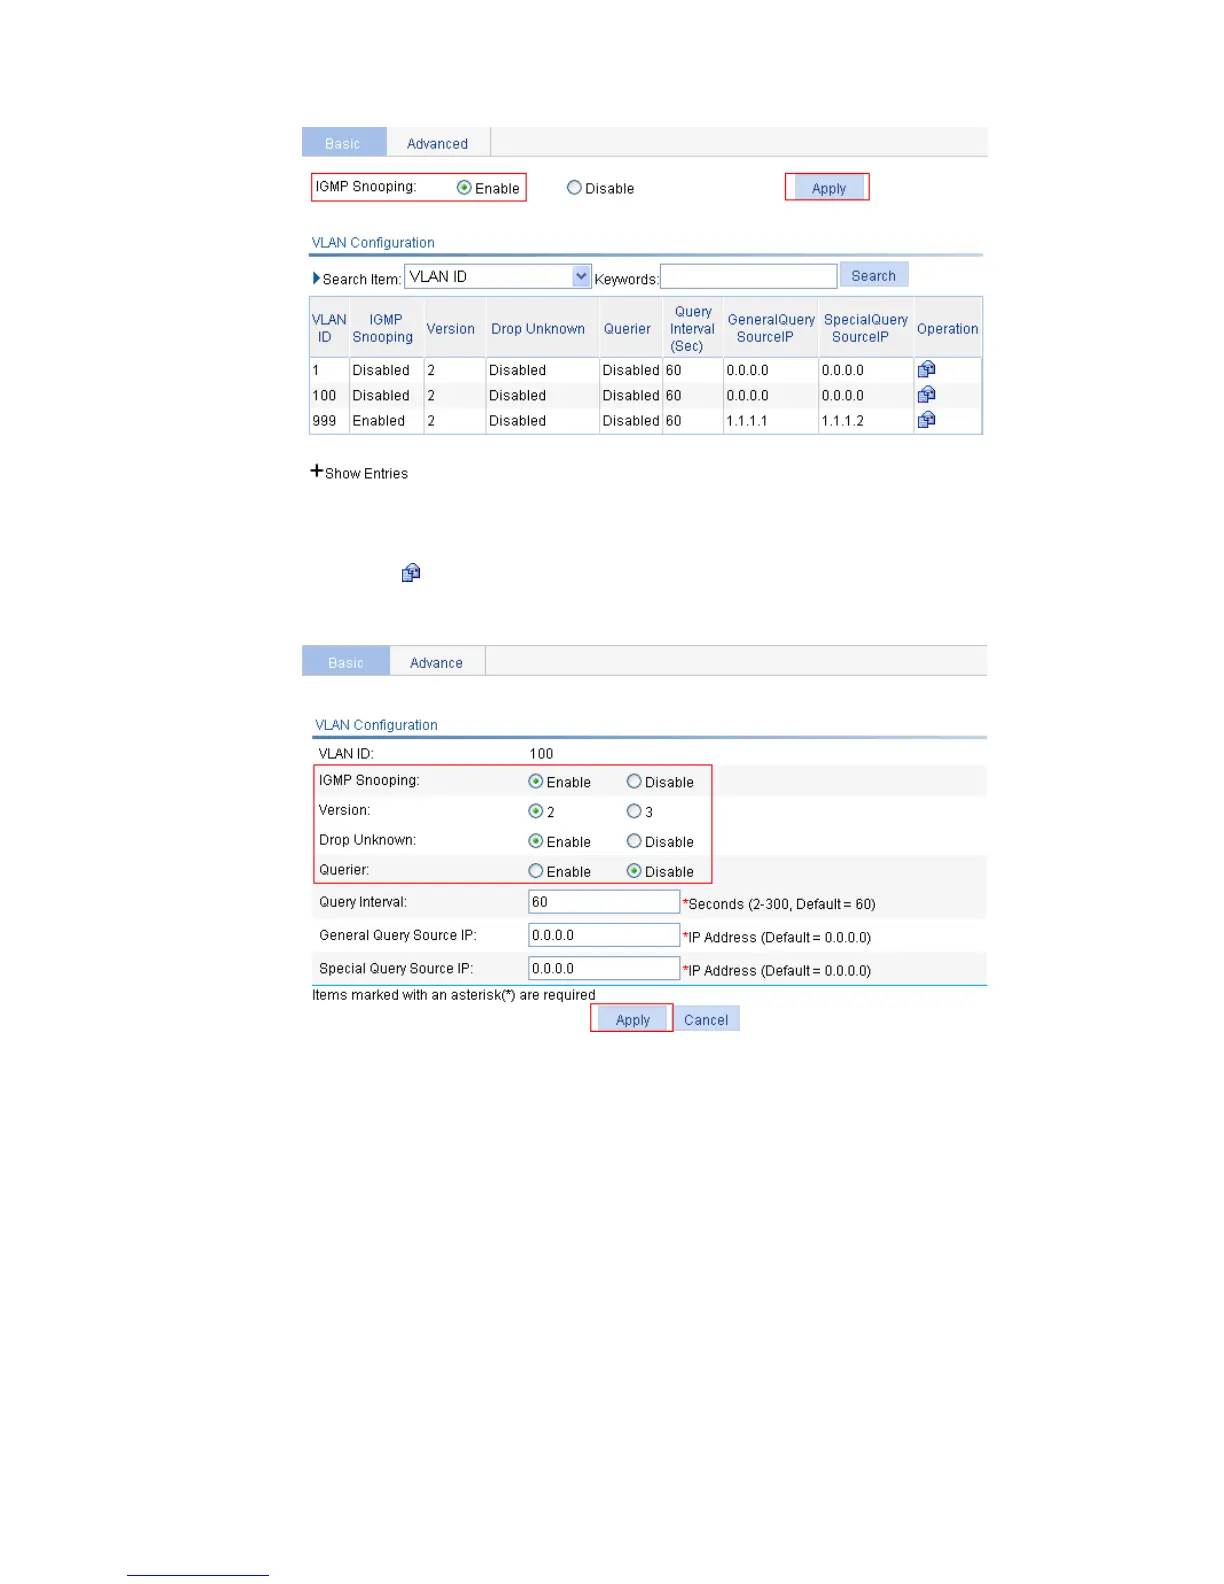Switch to the upper Basic tab
Screen dimensions: 1224x1584
point(343,143)
